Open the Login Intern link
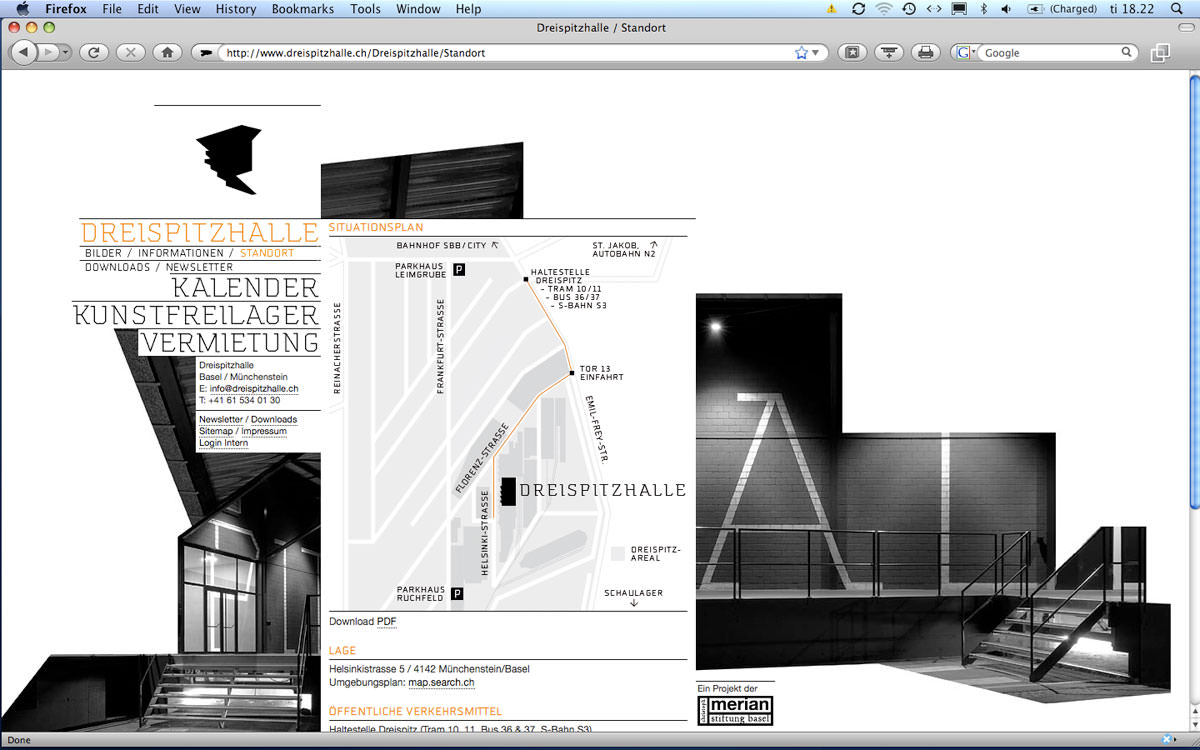The height and width of the screenshot is (750, 1200). click(x=223, y=444)
